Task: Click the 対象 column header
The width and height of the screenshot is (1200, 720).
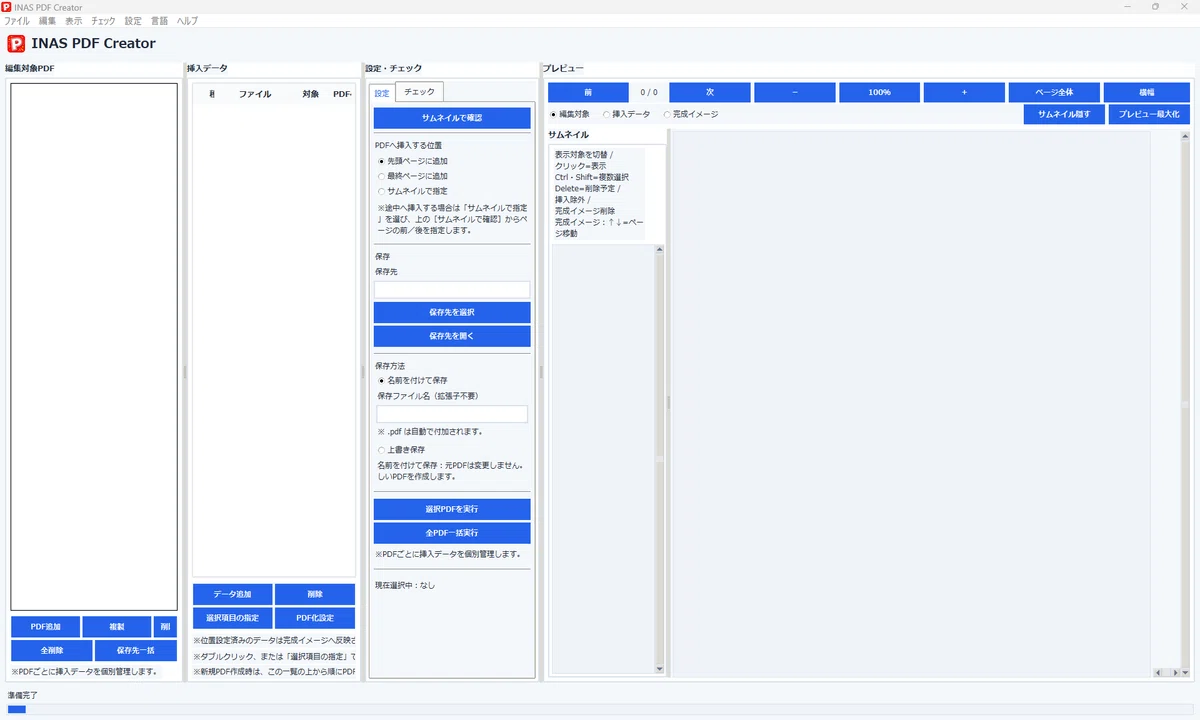Action: (310, 94)
